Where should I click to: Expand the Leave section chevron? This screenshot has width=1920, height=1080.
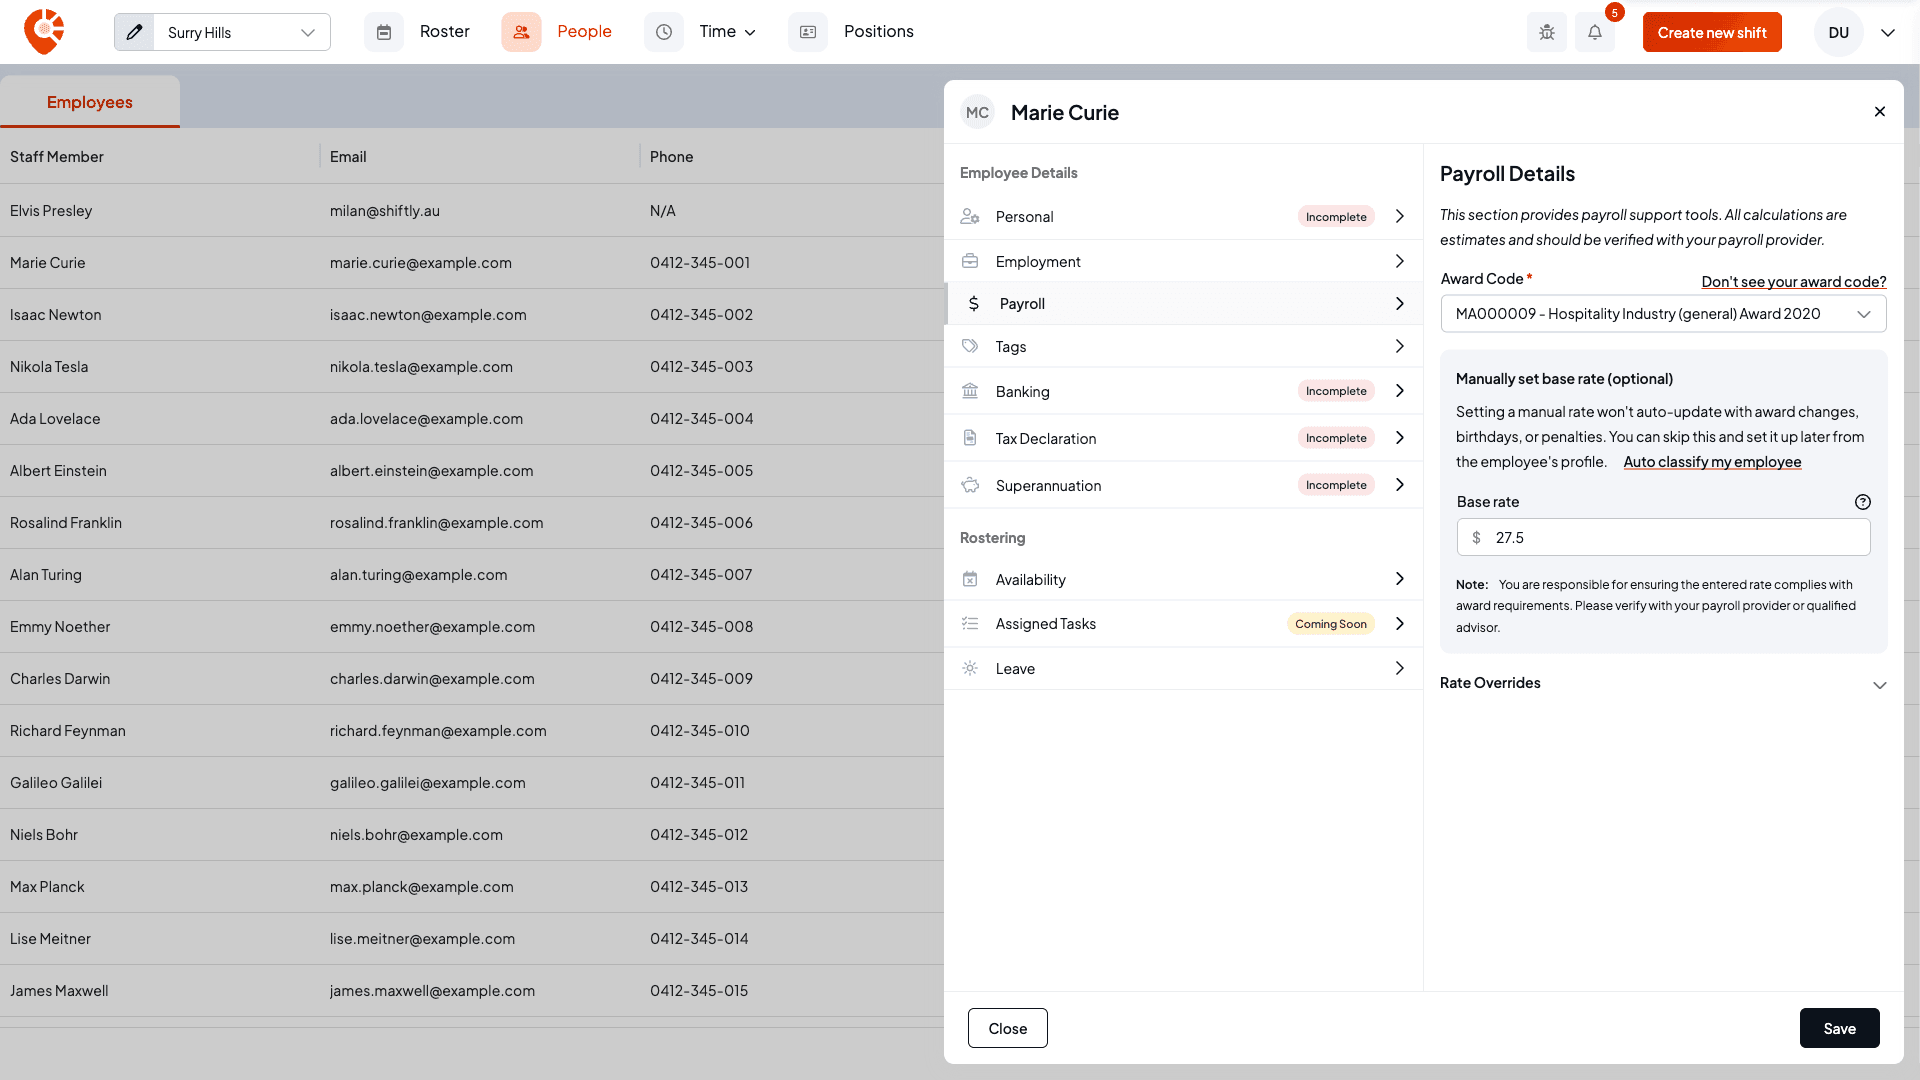tap(1400, 668)
